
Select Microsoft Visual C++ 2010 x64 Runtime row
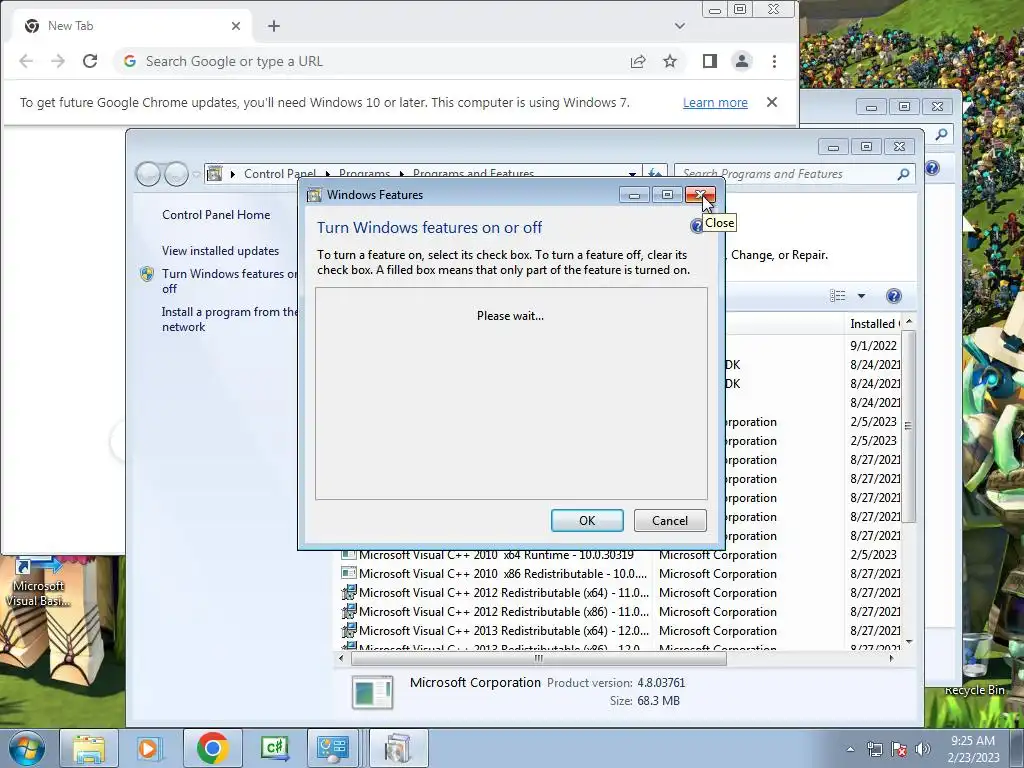coord(620,555)
